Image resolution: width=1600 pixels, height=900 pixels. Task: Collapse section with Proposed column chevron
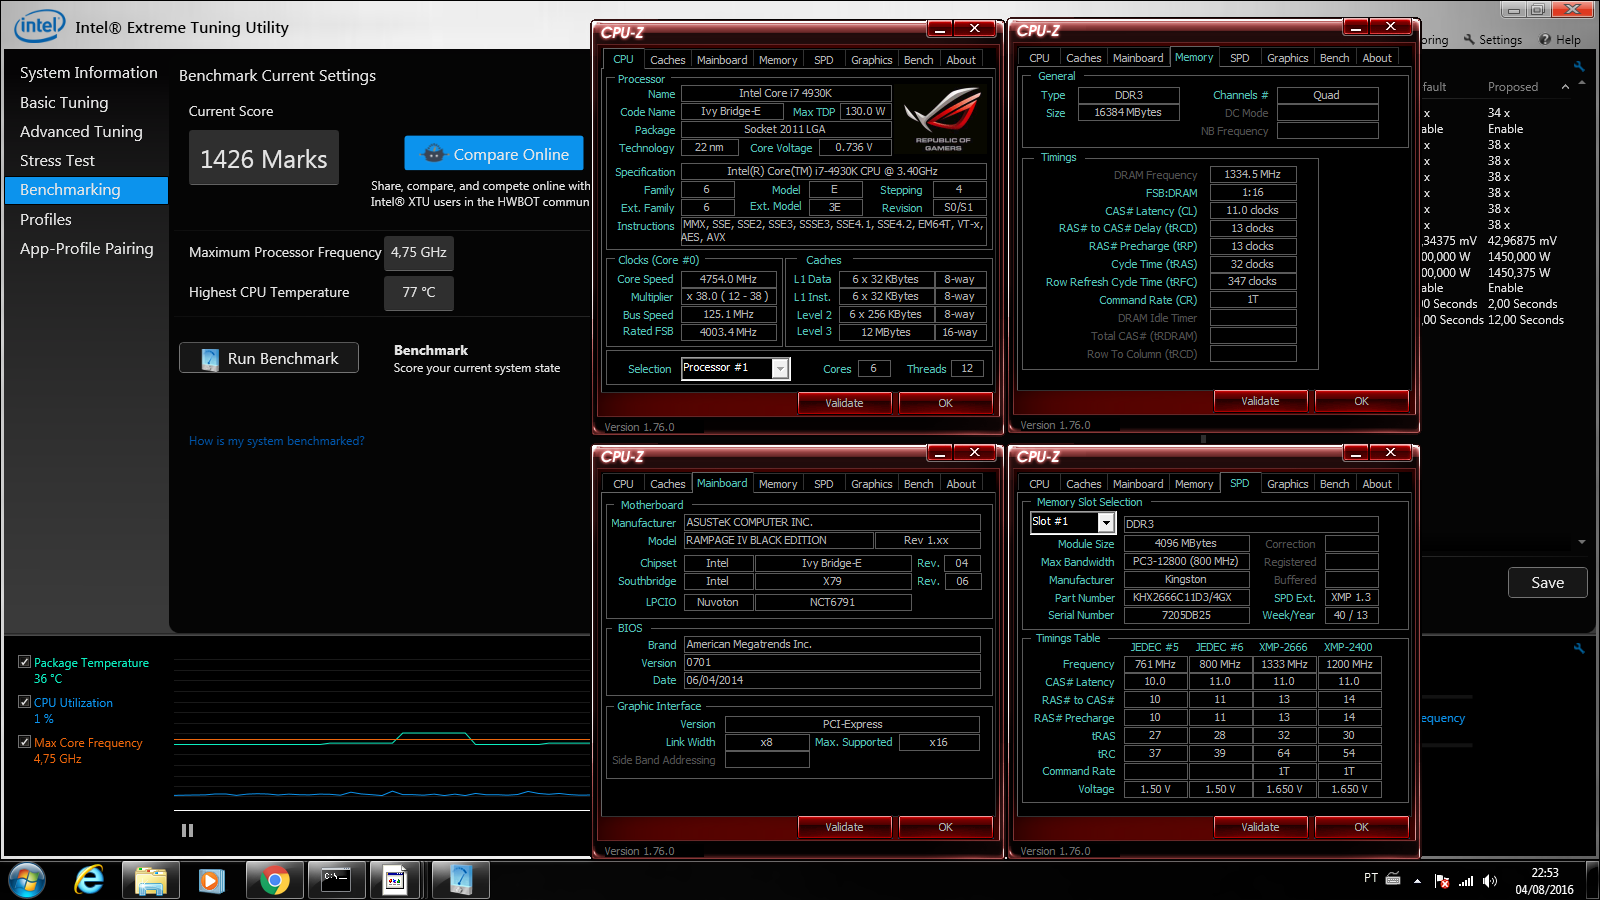(1565, 87)
